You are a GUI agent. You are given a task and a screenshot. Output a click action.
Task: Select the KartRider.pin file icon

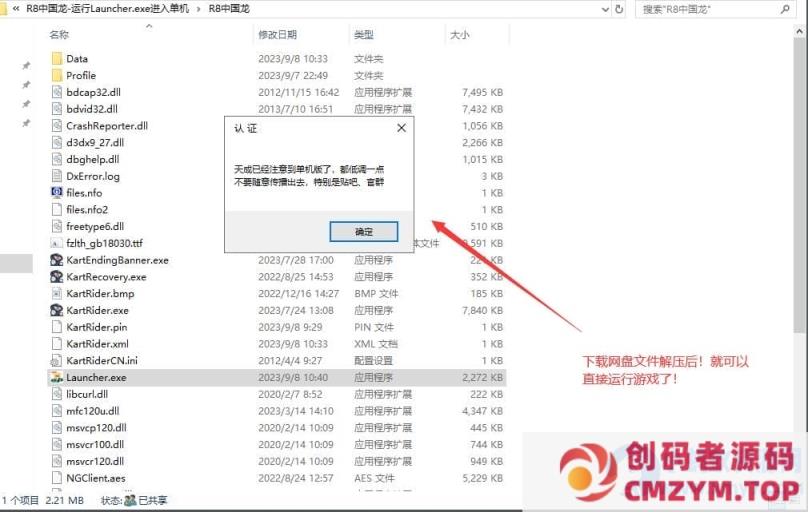57,327
